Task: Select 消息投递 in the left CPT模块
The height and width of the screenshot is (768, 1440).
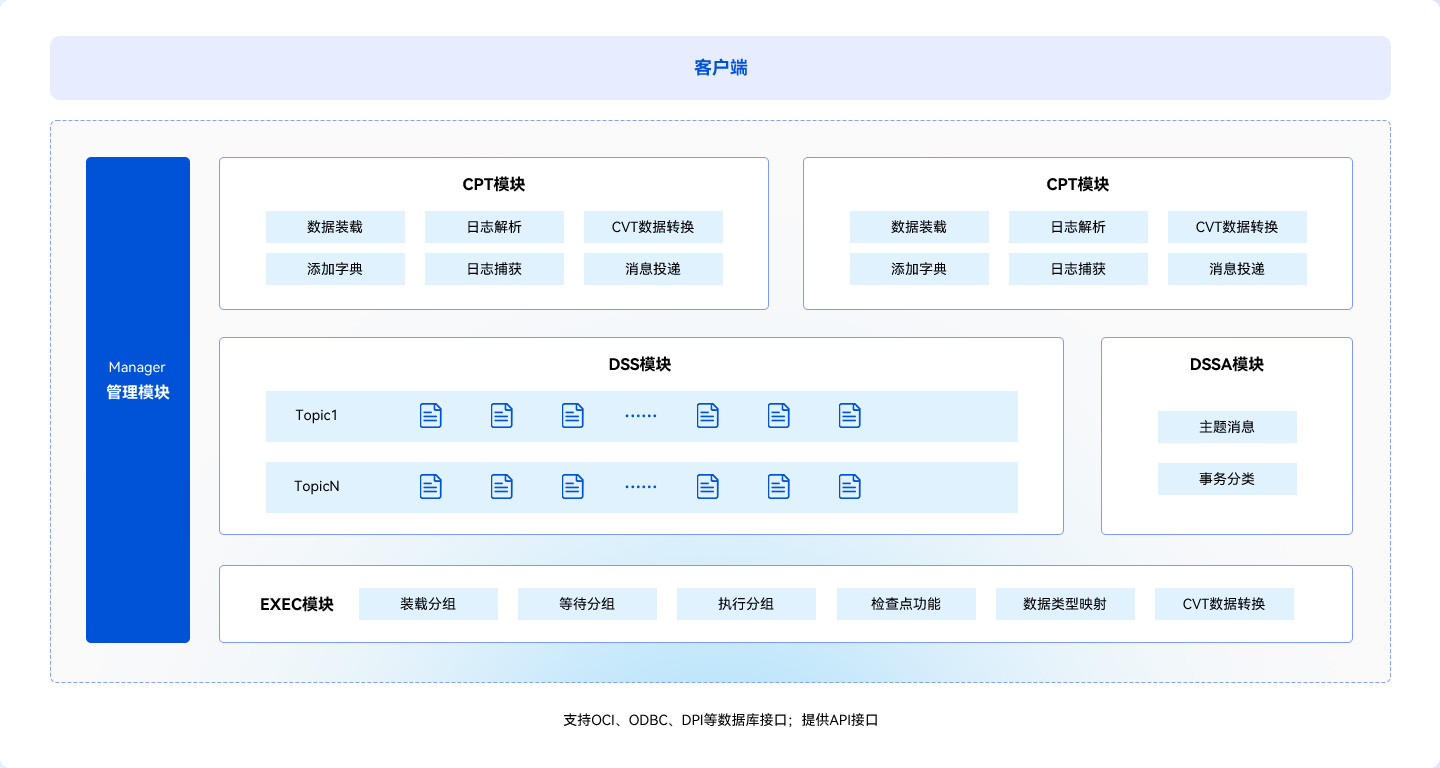Action: point(654,269)
